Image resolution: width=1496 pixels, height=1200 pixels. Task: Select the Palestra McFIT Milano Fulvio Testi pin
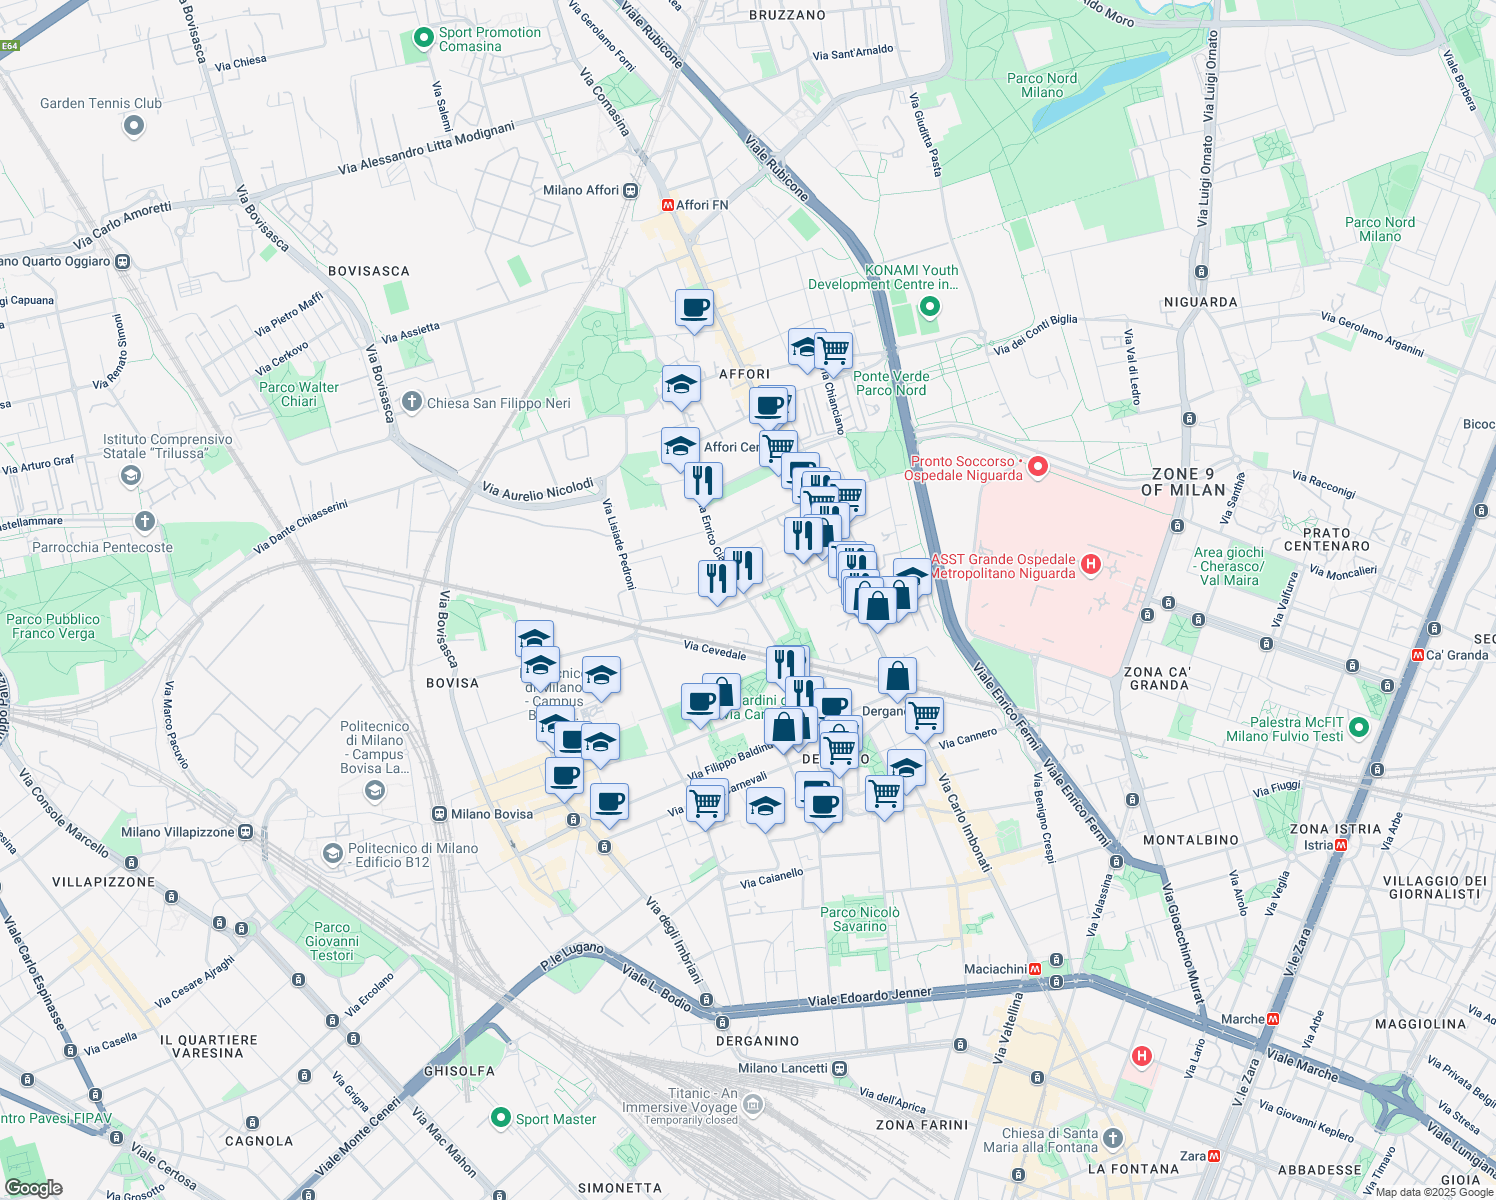point(1358,728)
